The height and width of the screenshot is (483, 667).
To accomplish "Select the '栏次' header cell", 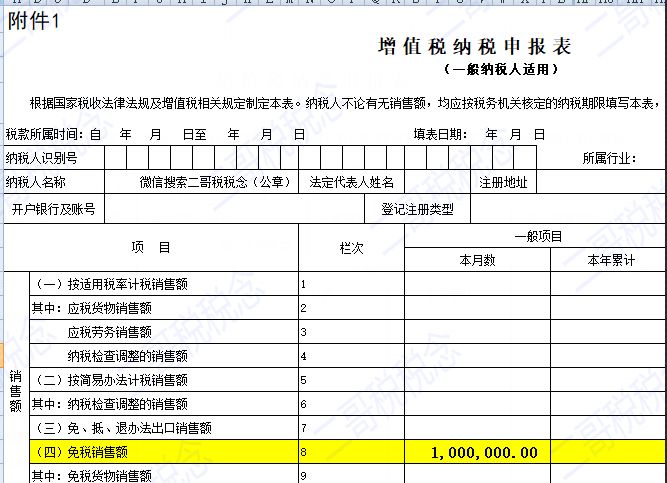I will [x=351, y=247].
